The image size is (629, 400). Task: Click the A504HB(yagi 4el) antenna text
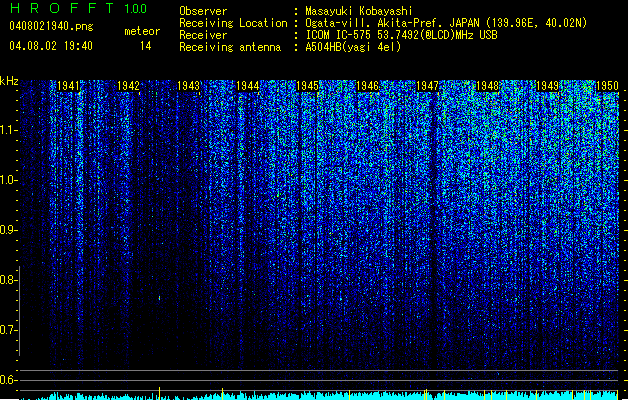point(353,47)
